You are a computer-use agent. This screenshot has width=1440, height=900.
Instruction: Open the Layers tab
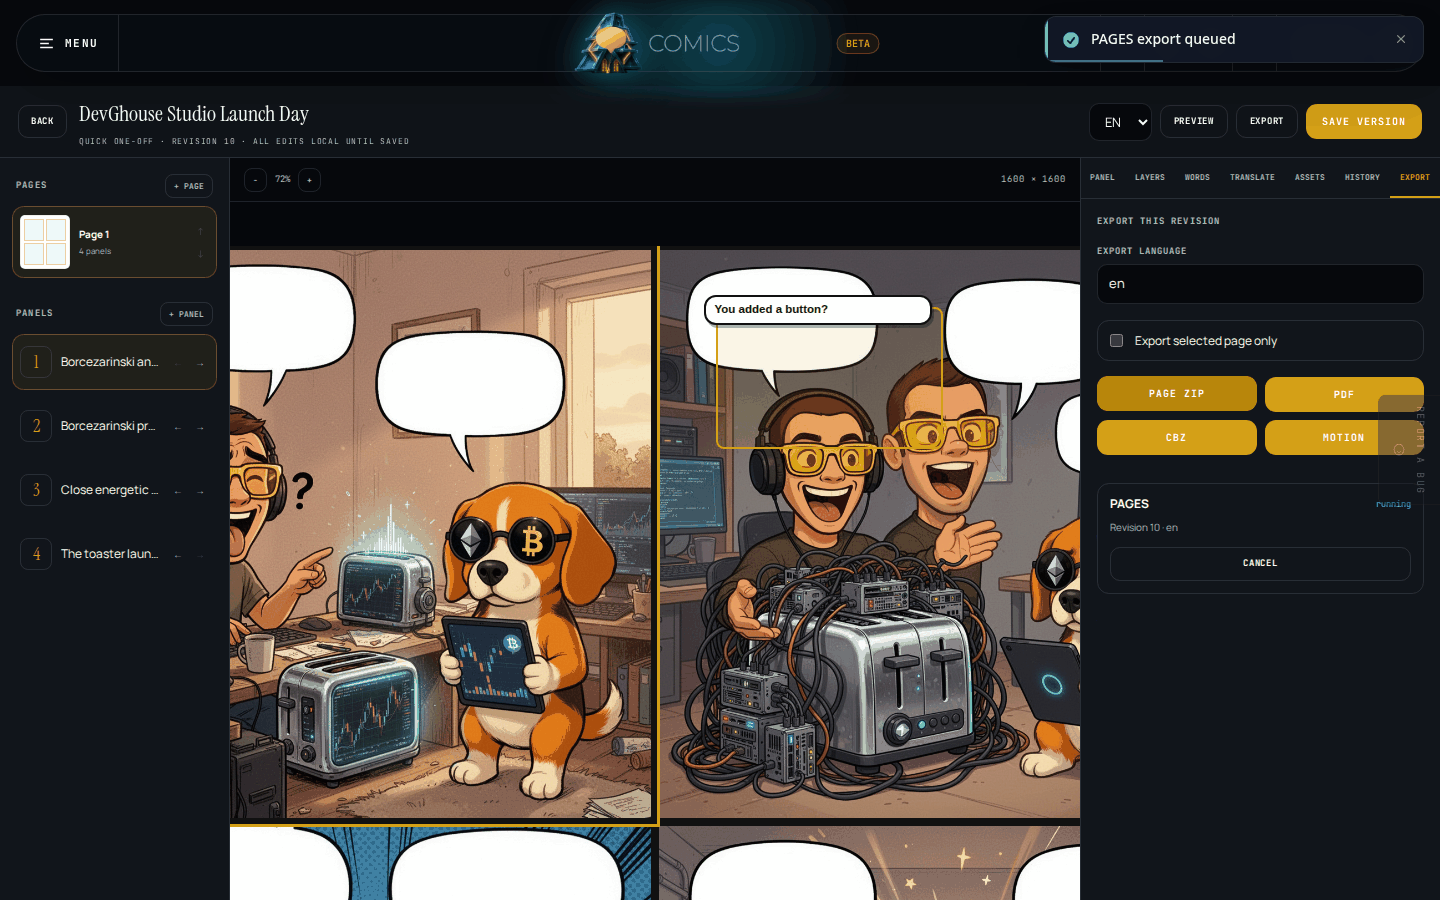[x=1150, y=178]
